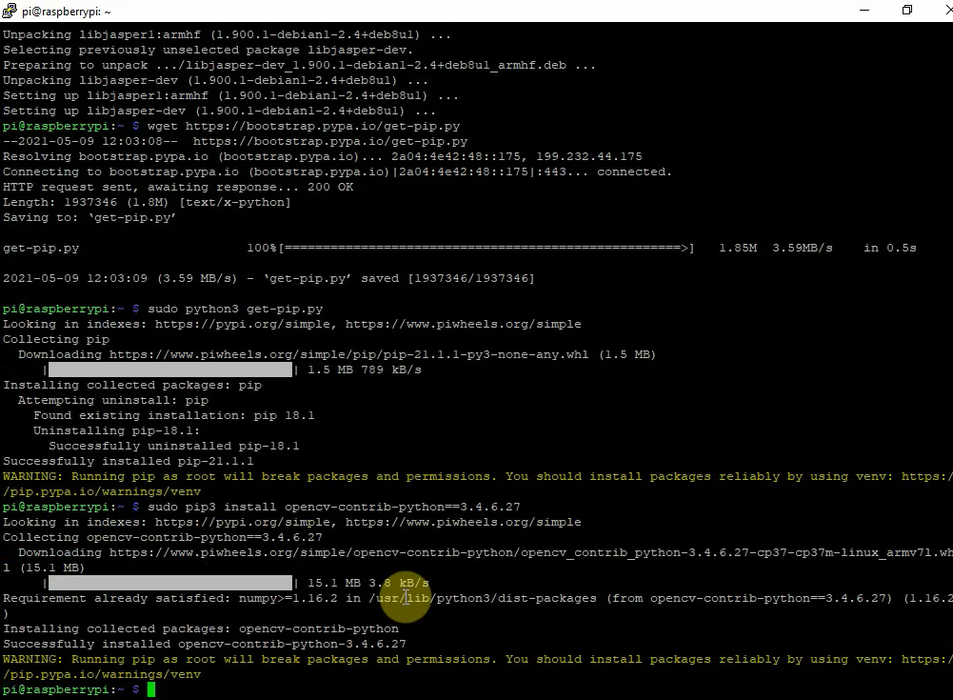Click 'Successfully uninstalled pip-18.1' line
Image resolution: width=953 pixels, height=700 pixels.
174,446
